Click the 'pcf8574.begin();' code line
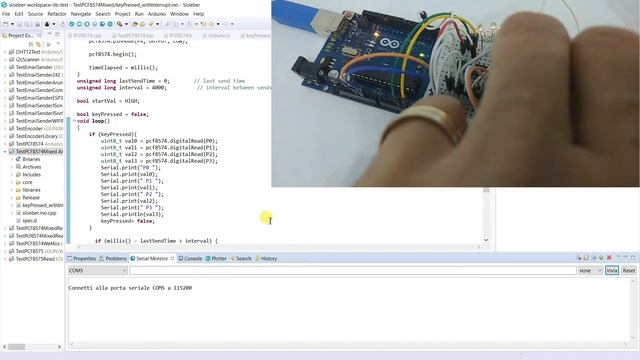Viewport: 640px width, 360px height. [112, 54]
